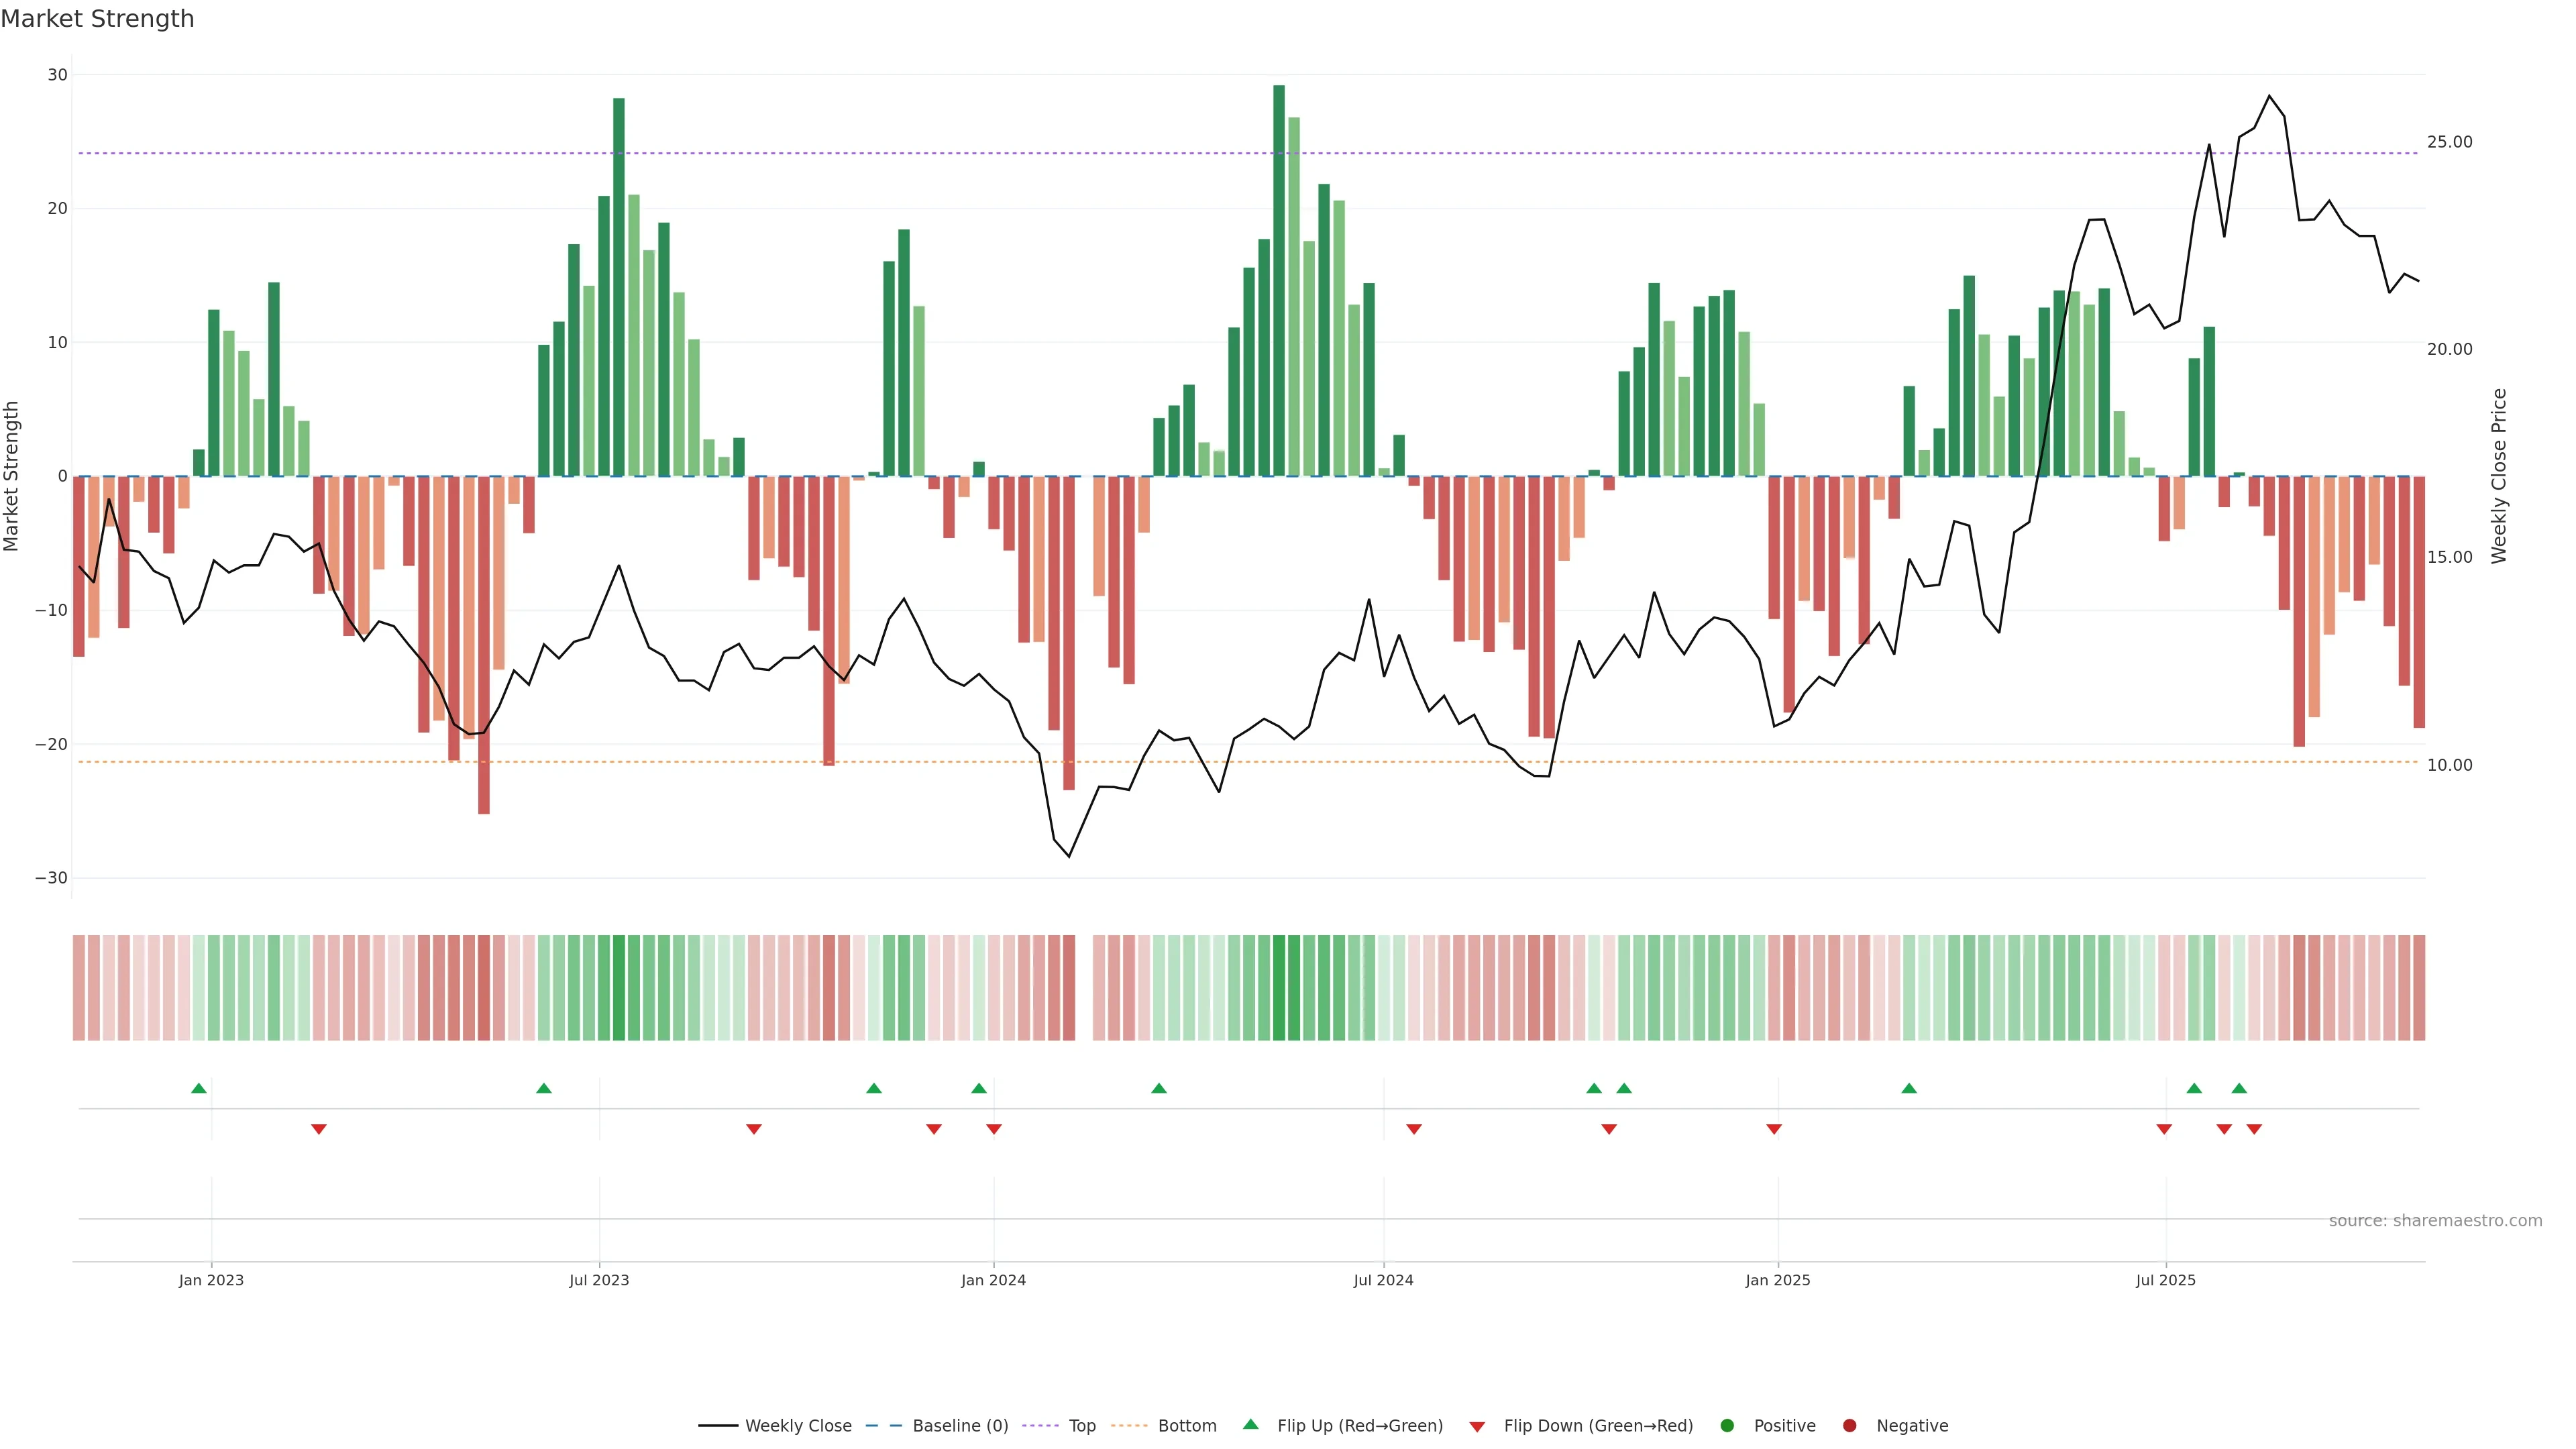Image resolution: width=2576 pixels, height=1449 pixels.
Task: Click the Negative red circle legend icon
Action: point(1849,1425)
